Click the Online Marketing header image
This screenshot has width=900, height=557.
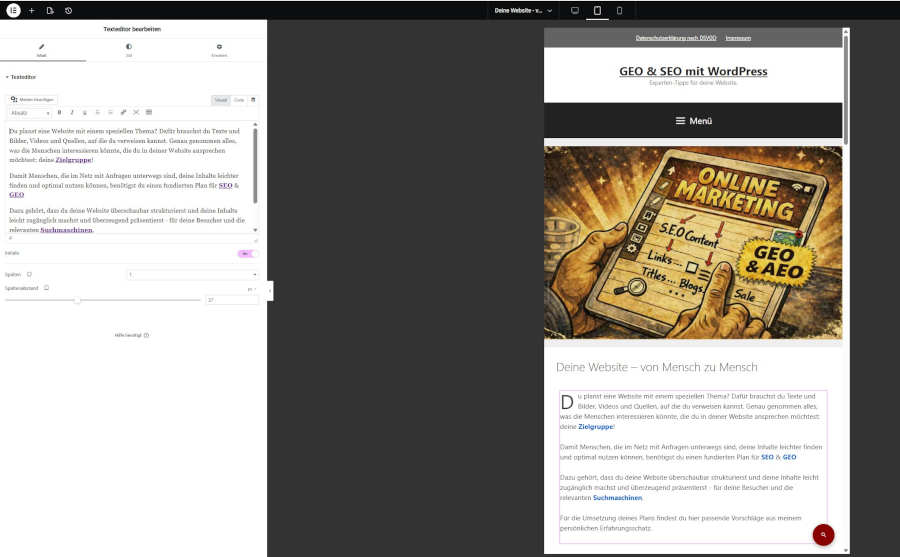pos(693,242)
